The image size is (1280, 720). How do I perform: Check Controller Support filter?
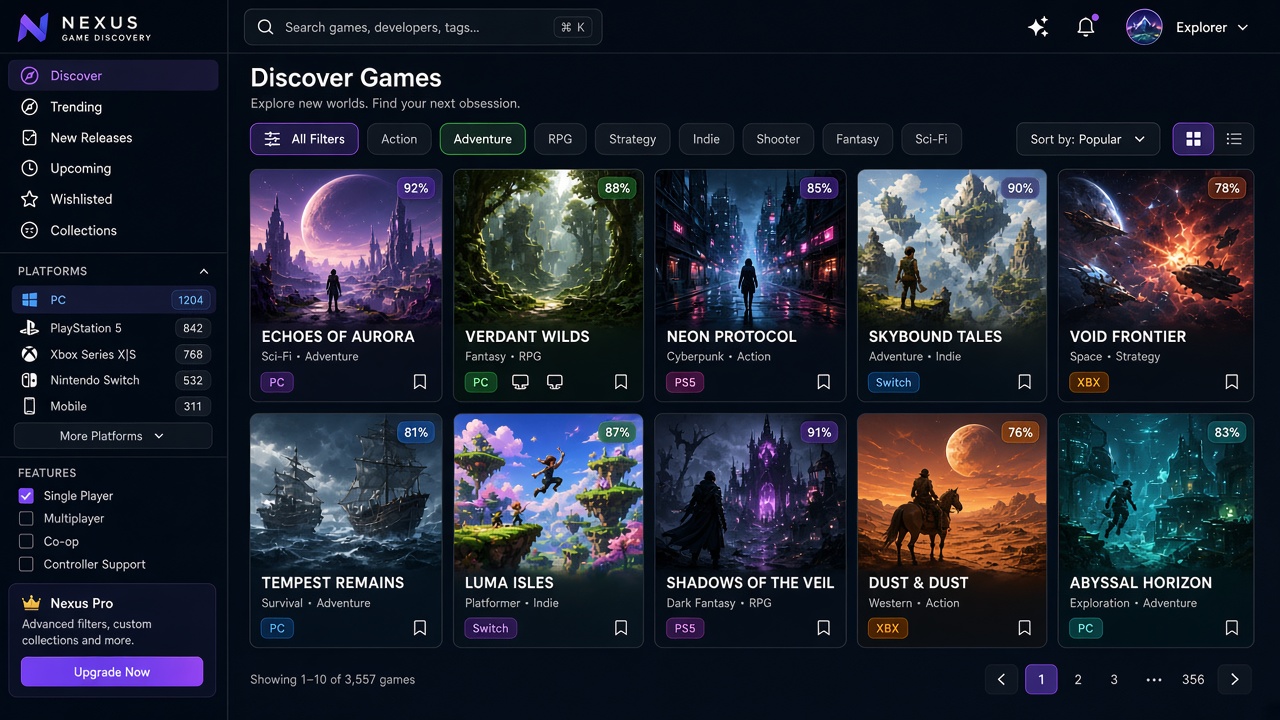(26, 565)
